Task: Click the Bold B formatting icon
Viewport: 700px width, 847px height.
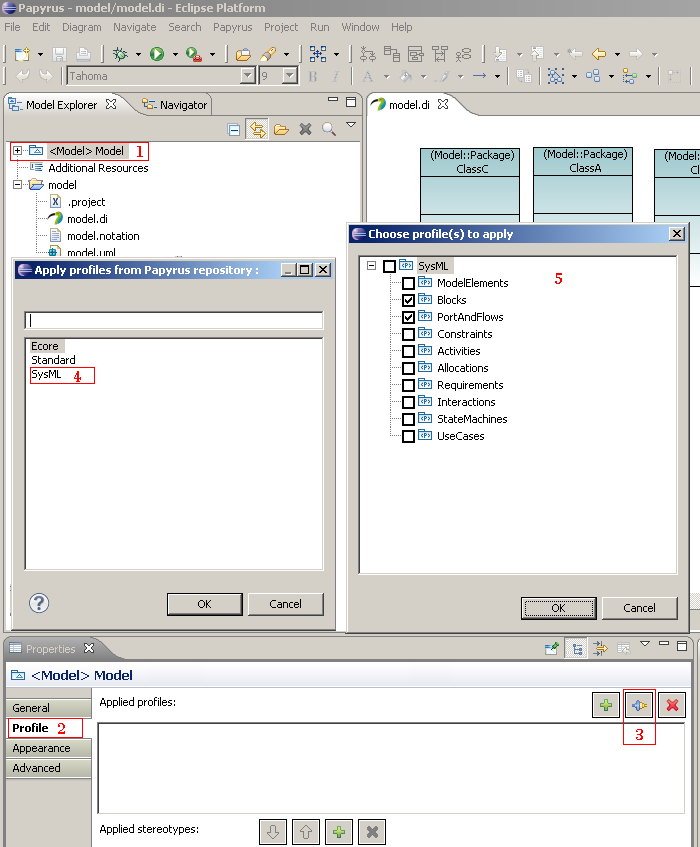Action: tap(312, 77)
